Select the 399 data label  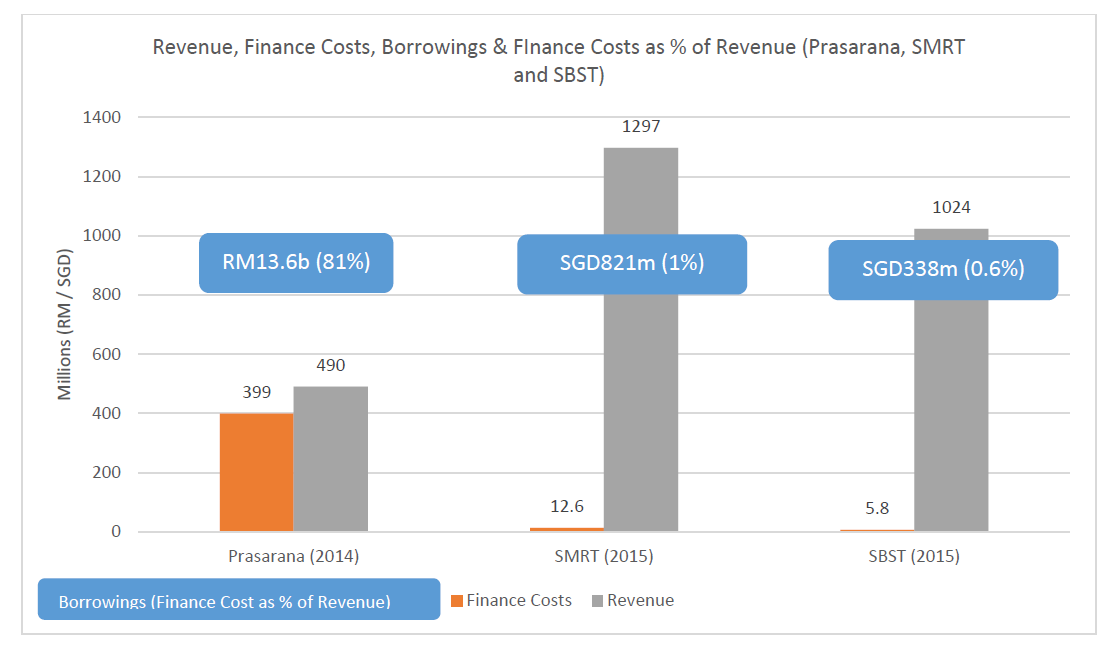[257, 392]
